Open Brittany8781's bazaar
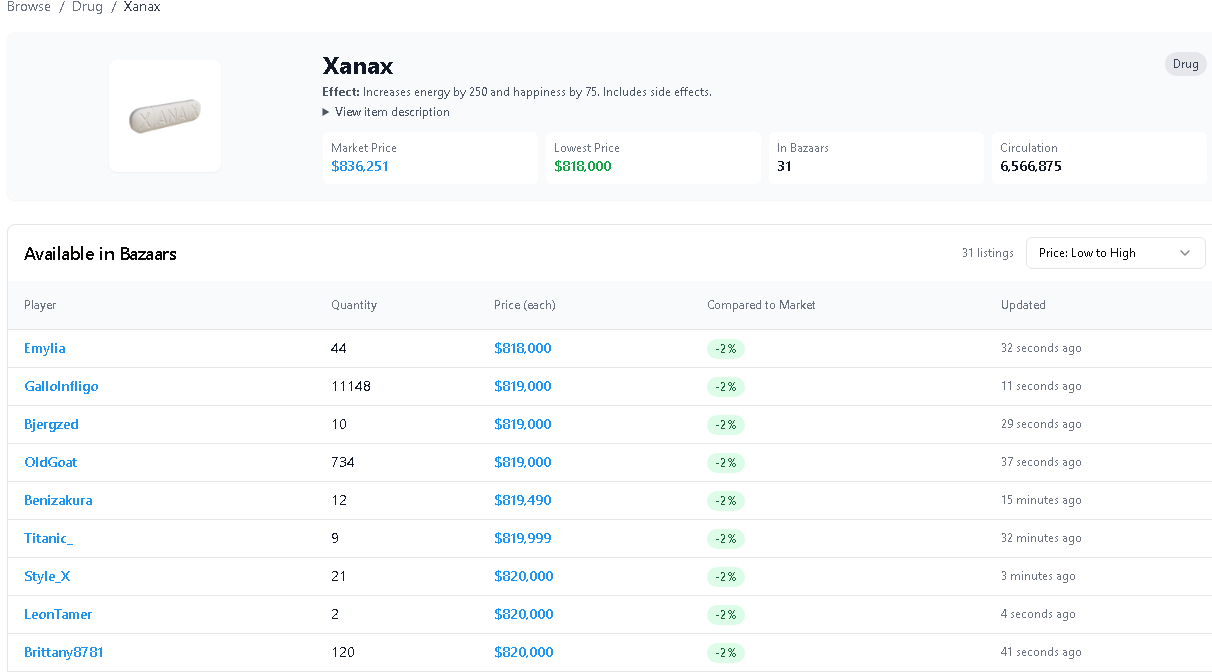The height and width of the screenshot is (672, 1212). (x=63, y=652)
